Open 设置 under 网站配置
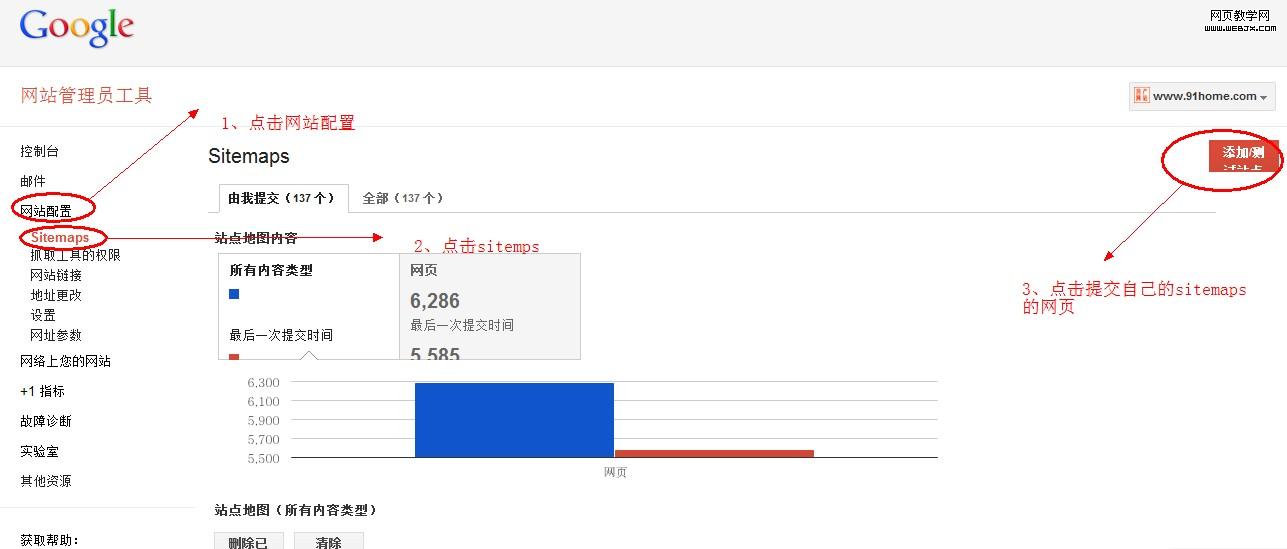This screenshot has height=549, width=1287. coord(43,315)
